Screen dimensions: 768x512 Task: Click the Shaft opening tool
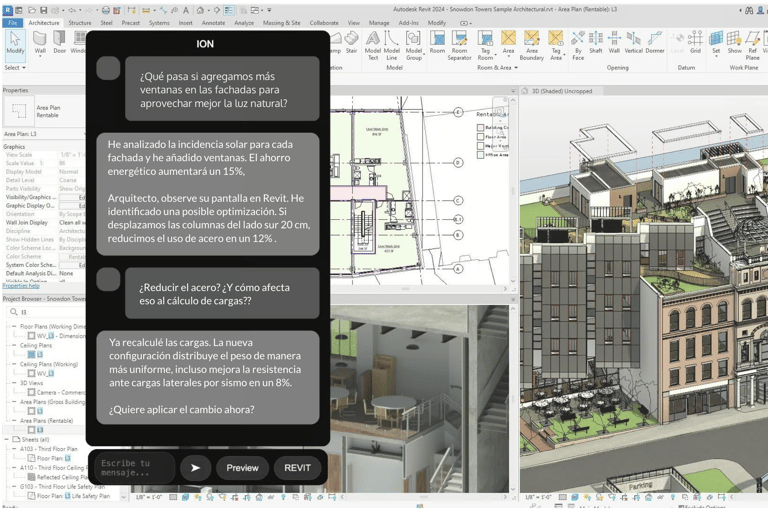pos(596,42)
